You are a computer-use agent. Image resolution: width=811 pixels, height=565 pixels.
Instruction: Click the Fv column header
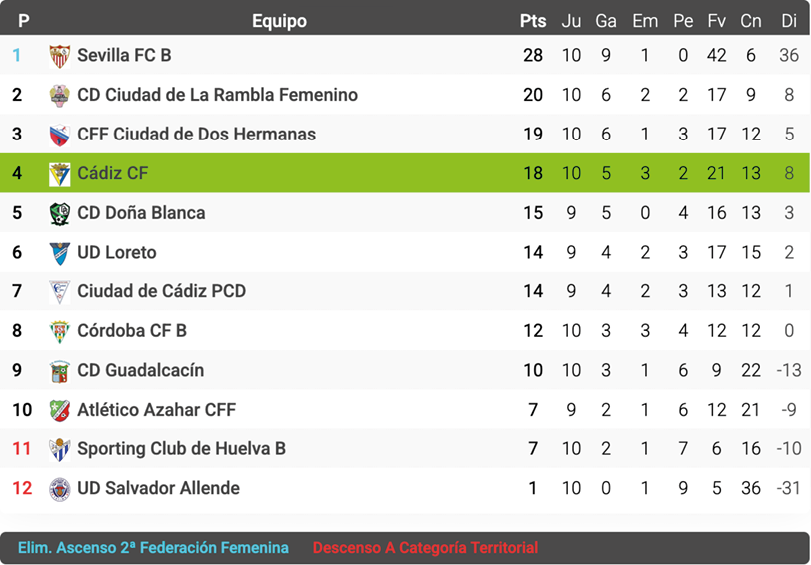coord(716,21)
